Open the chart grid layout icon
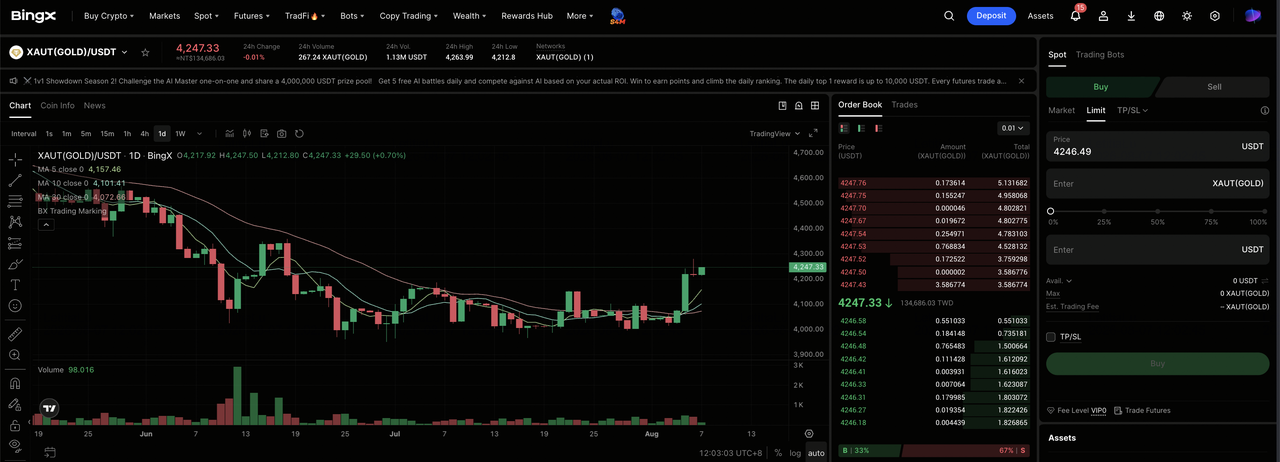 pyautogui.click(x=815, y=105)
